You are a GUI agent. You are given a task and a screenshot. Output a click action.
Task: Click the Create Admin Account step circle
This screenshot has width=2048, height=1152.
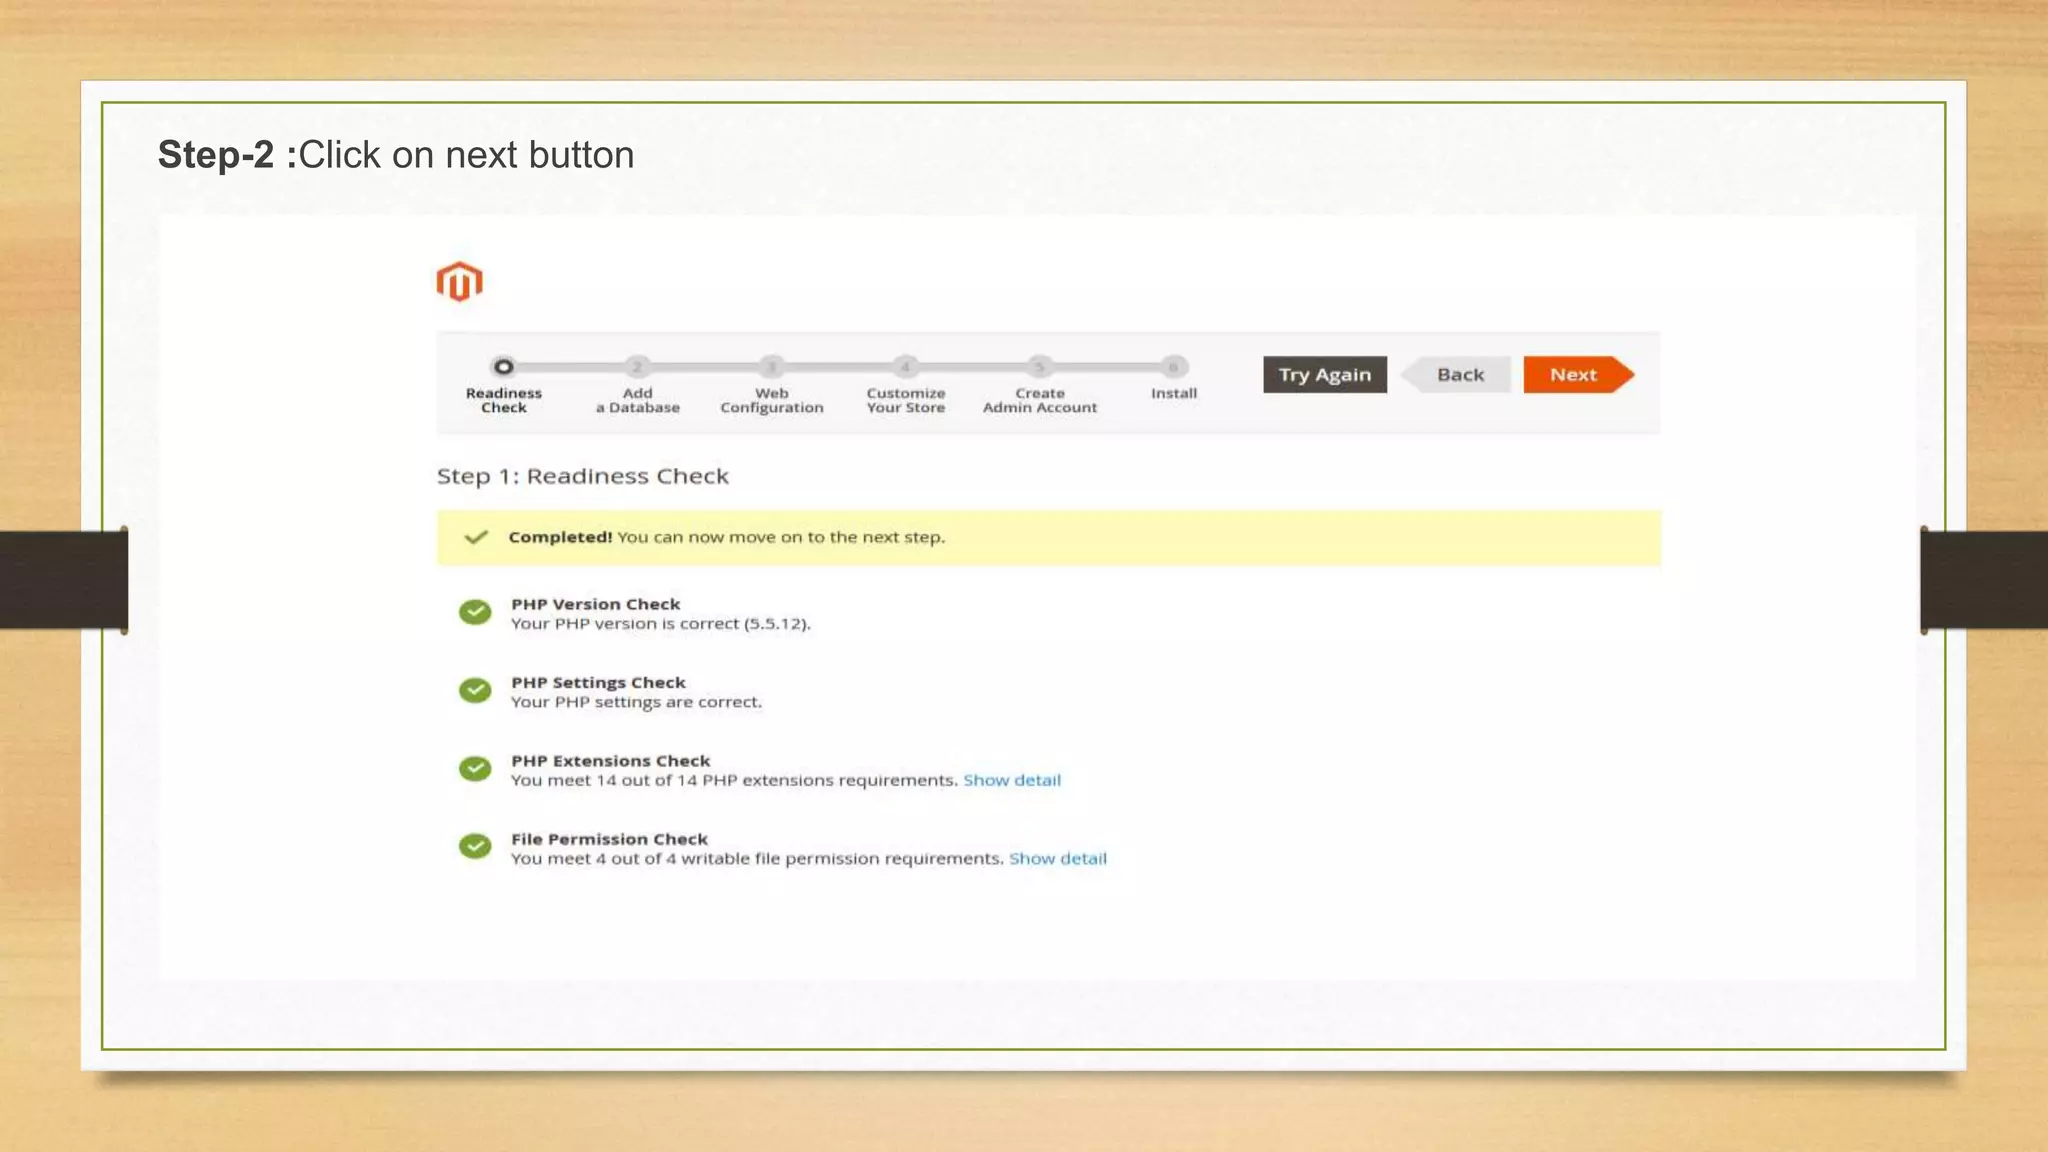(1039, 367)
